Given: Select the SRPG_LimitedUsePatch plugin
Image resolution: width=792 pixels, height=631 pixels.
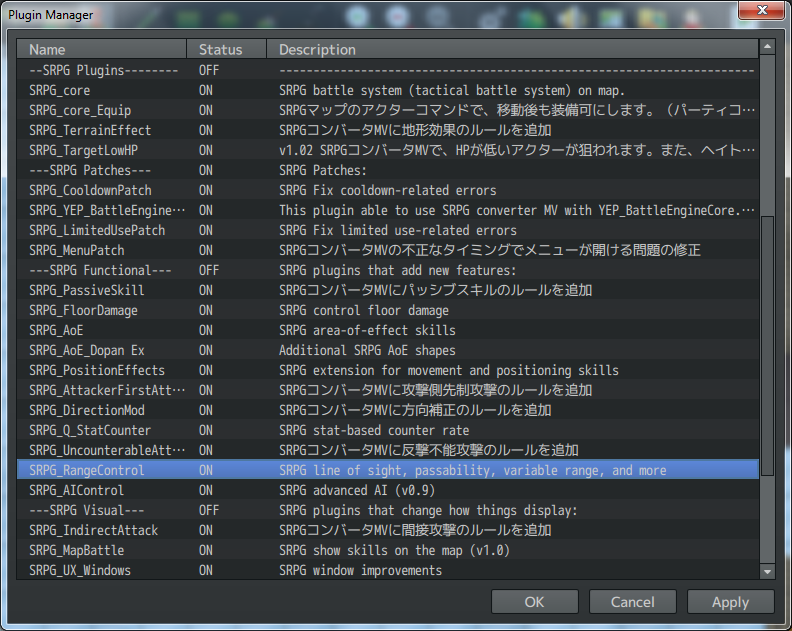Looking at the screenshot, I should [x=387, y=230].
